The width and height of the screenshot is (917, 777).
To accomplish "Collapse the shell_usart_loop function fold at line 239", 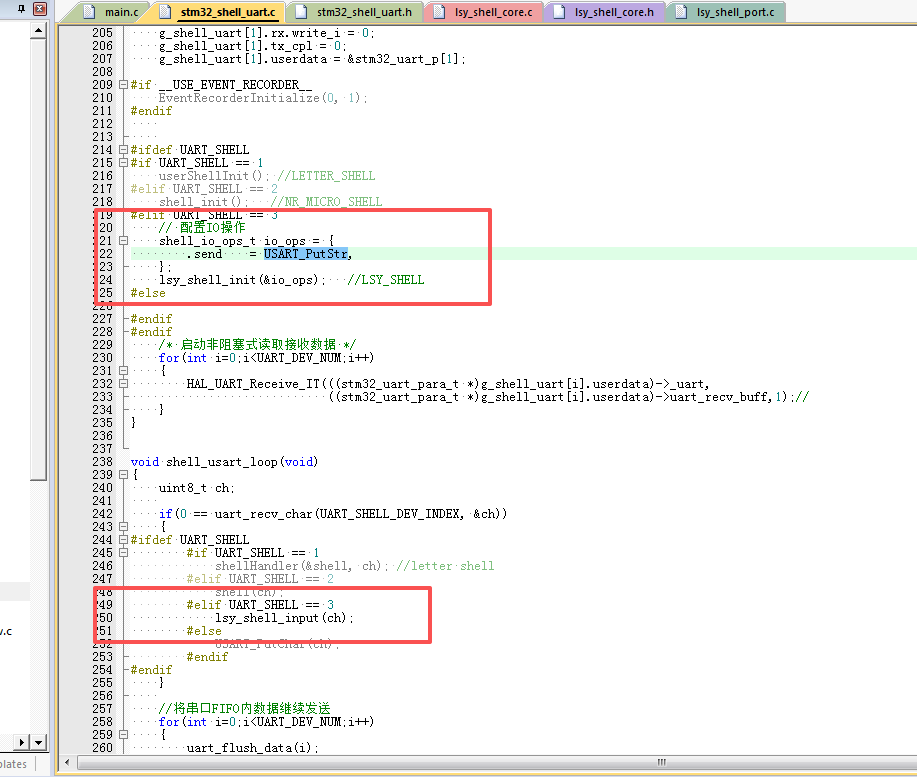I will coord(123,475).
